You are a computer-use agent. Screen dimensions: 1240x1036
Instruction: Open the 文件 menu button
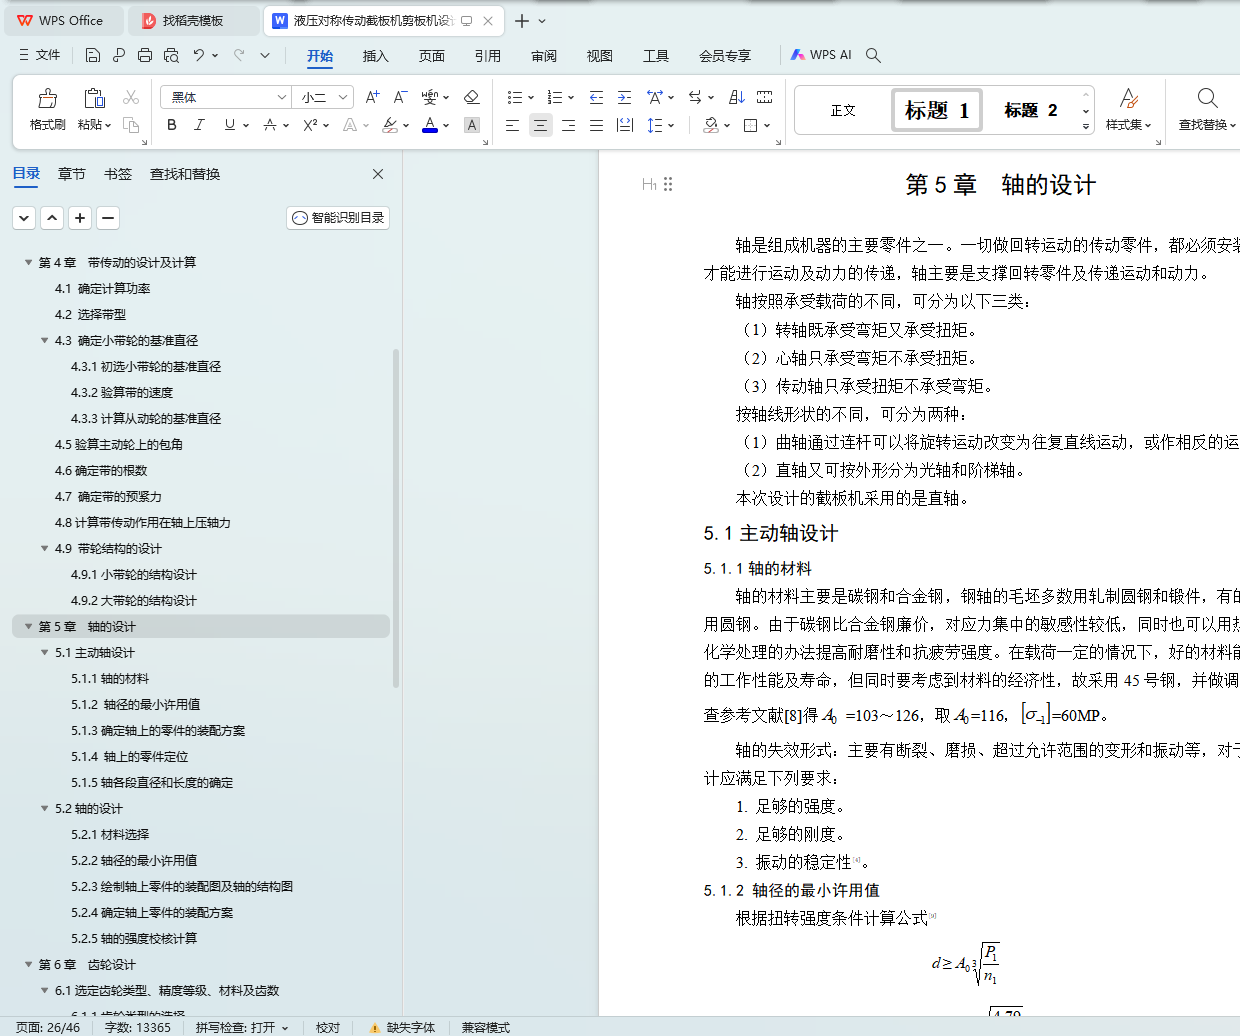point(39,55)
